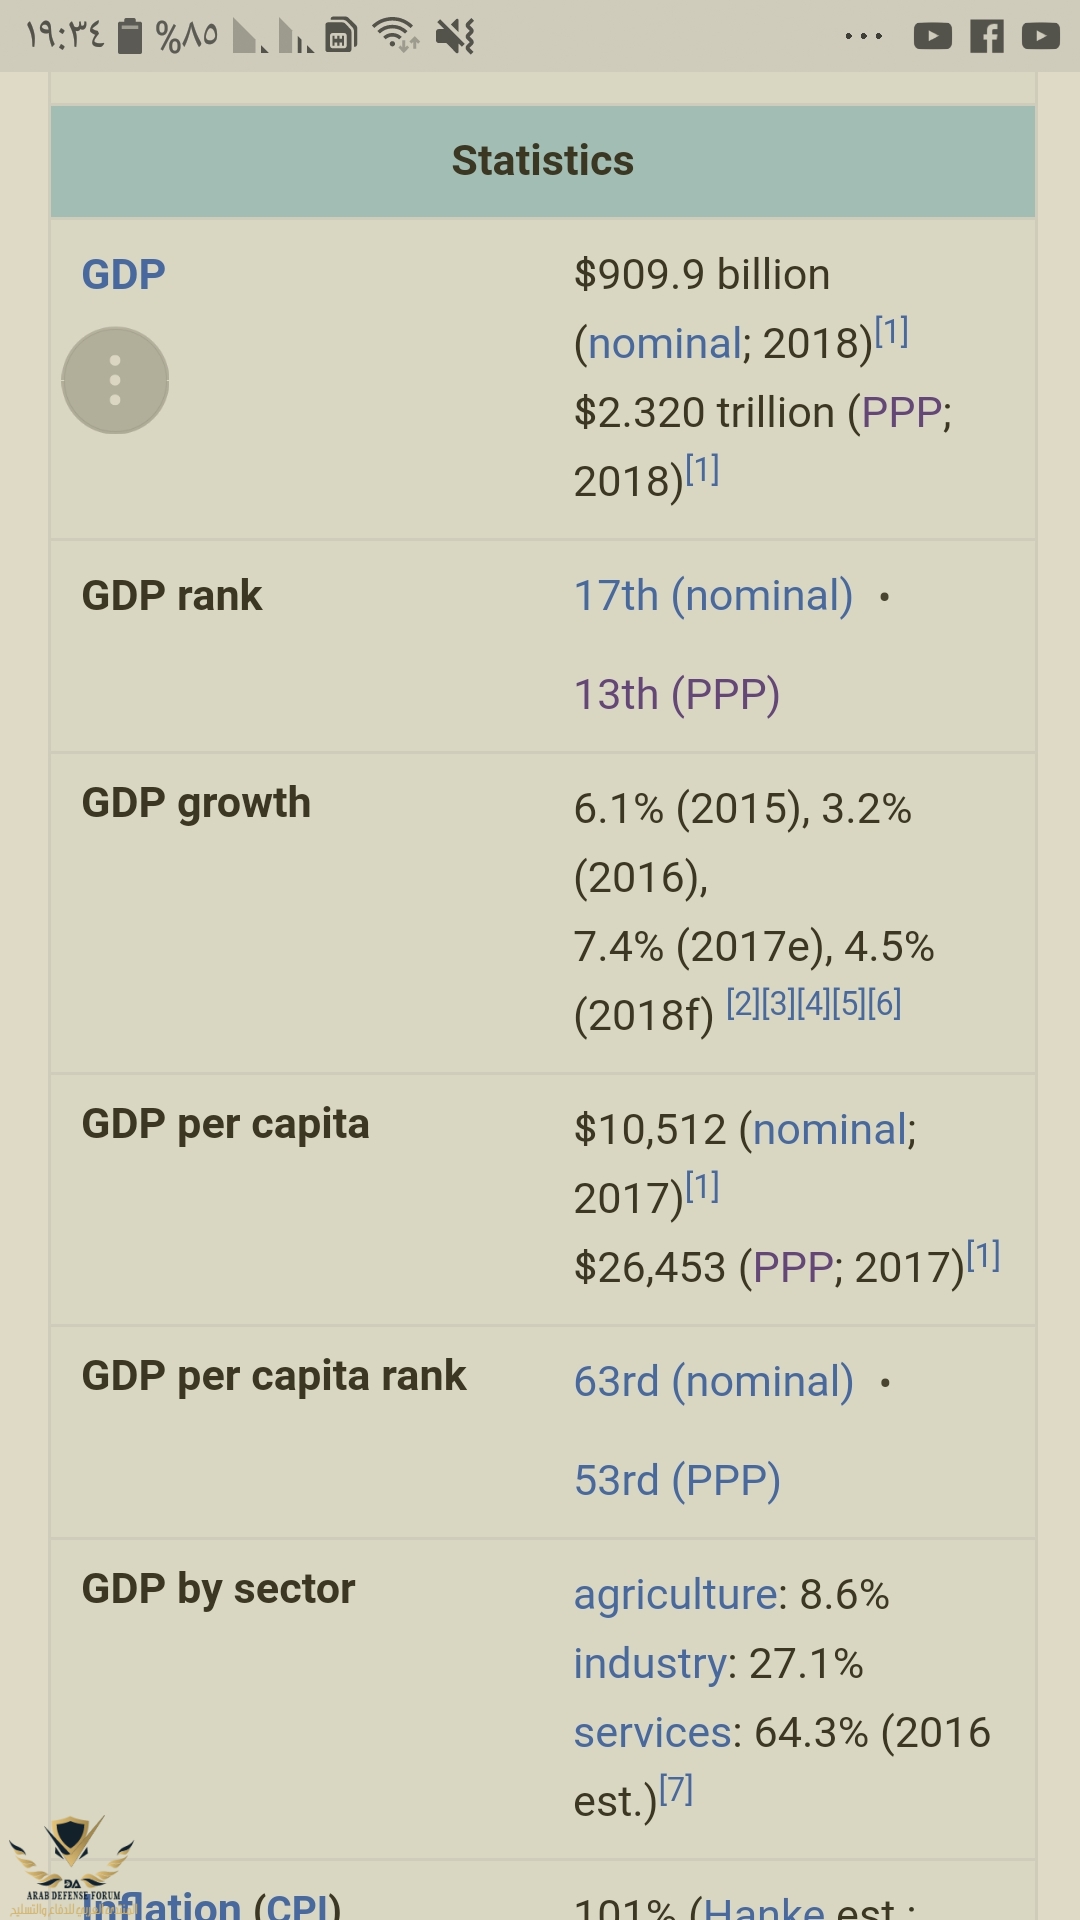Follow the industry sector link
This screenshot has width=1080, height=1920.
(650, 1664)
